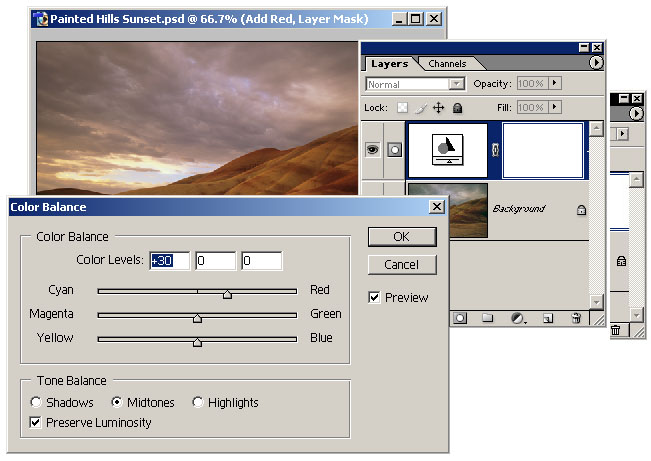The height and width of the screenshot is (461, 651).
Task: Minimize the Painted Hills Sunset window
Action: (x=399, y=19)
